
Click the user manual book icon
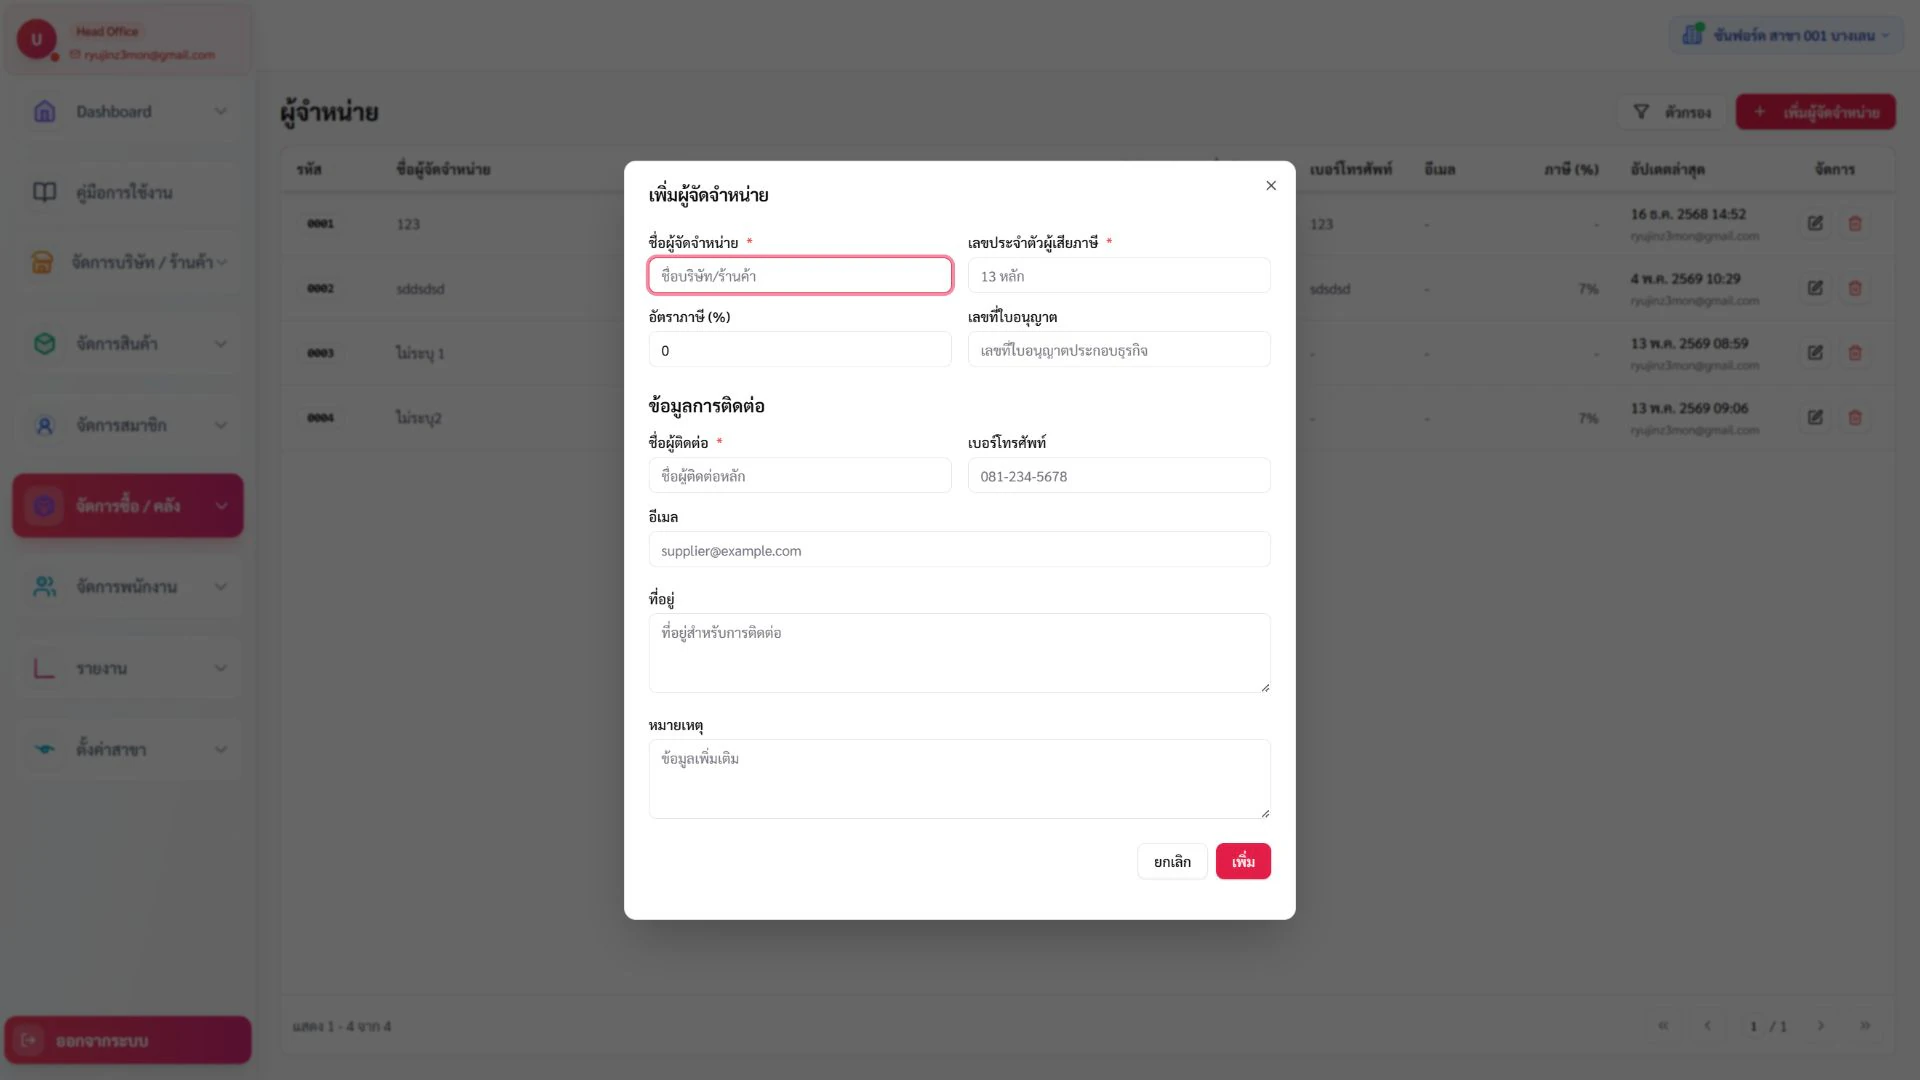44,192
